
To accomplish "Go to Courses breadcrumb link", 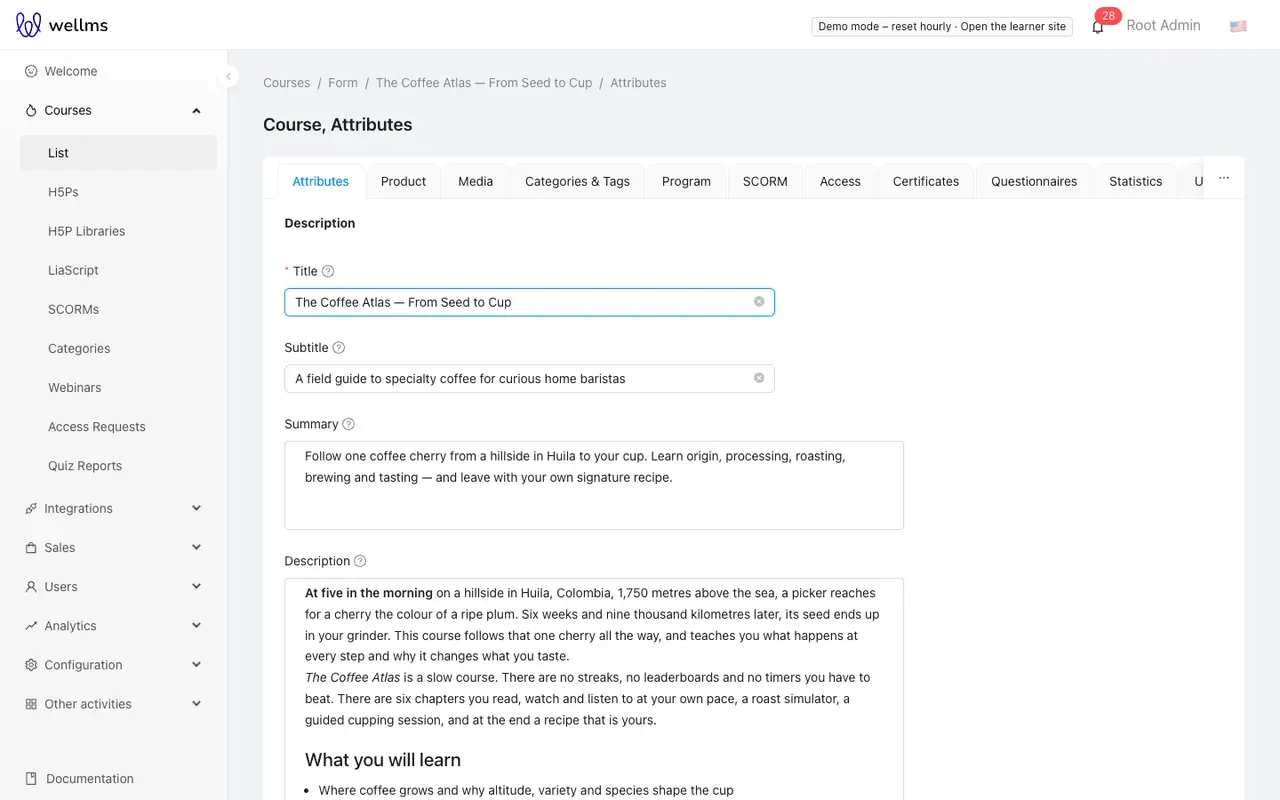I will [287, 83].
